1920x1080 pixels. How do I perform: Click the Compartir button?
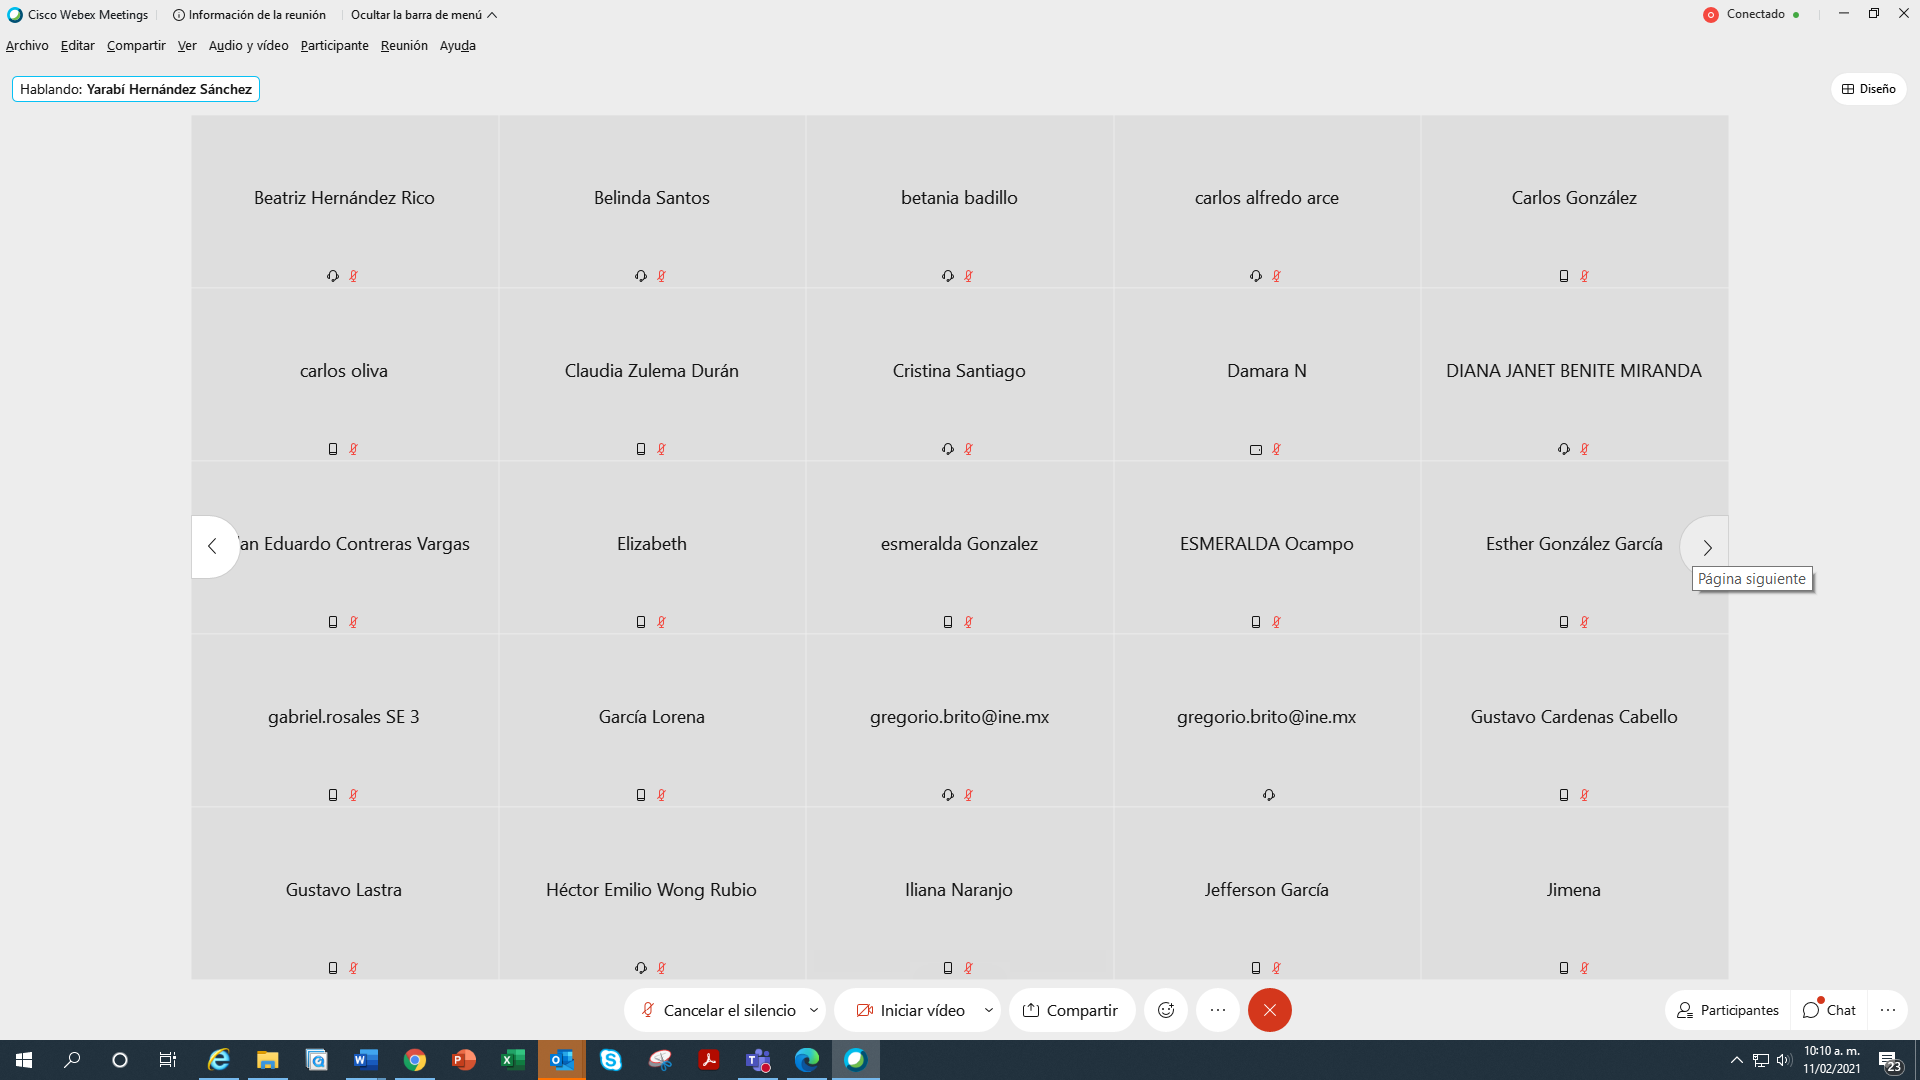(1070, 1011)
